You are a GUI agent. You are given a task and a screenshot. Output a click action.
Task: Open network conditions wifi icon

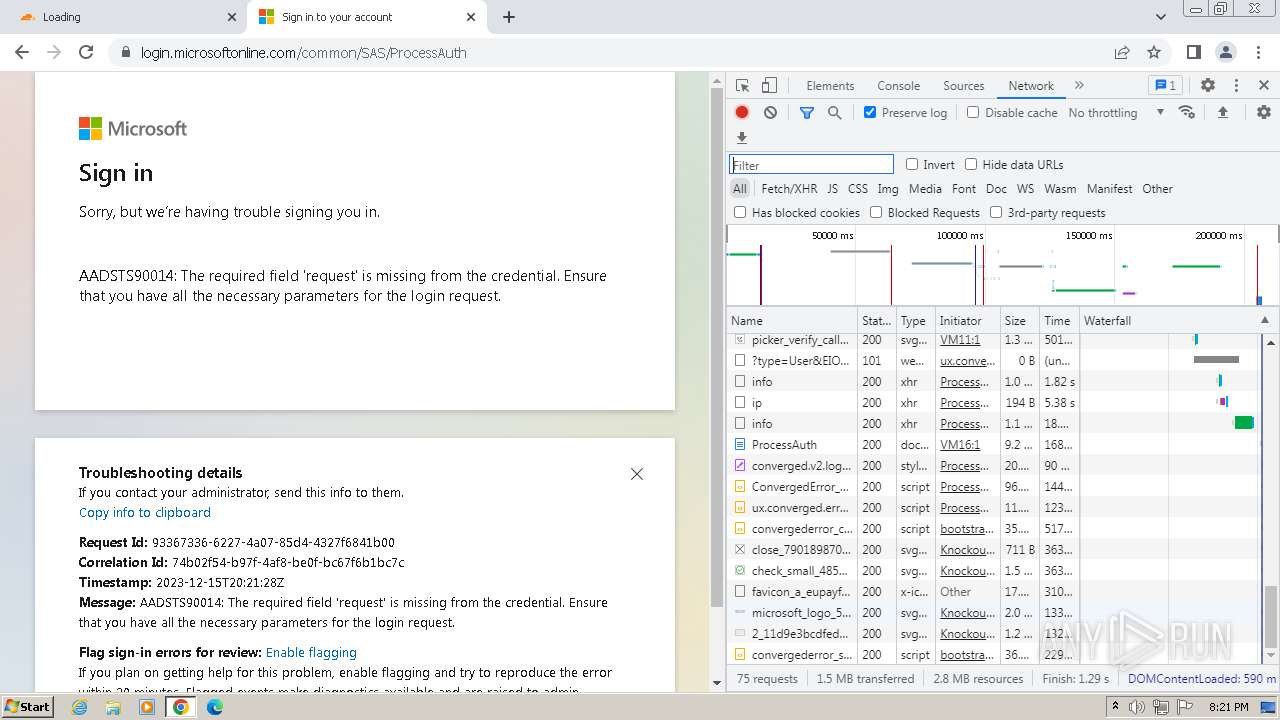(x=1187, y=112)
